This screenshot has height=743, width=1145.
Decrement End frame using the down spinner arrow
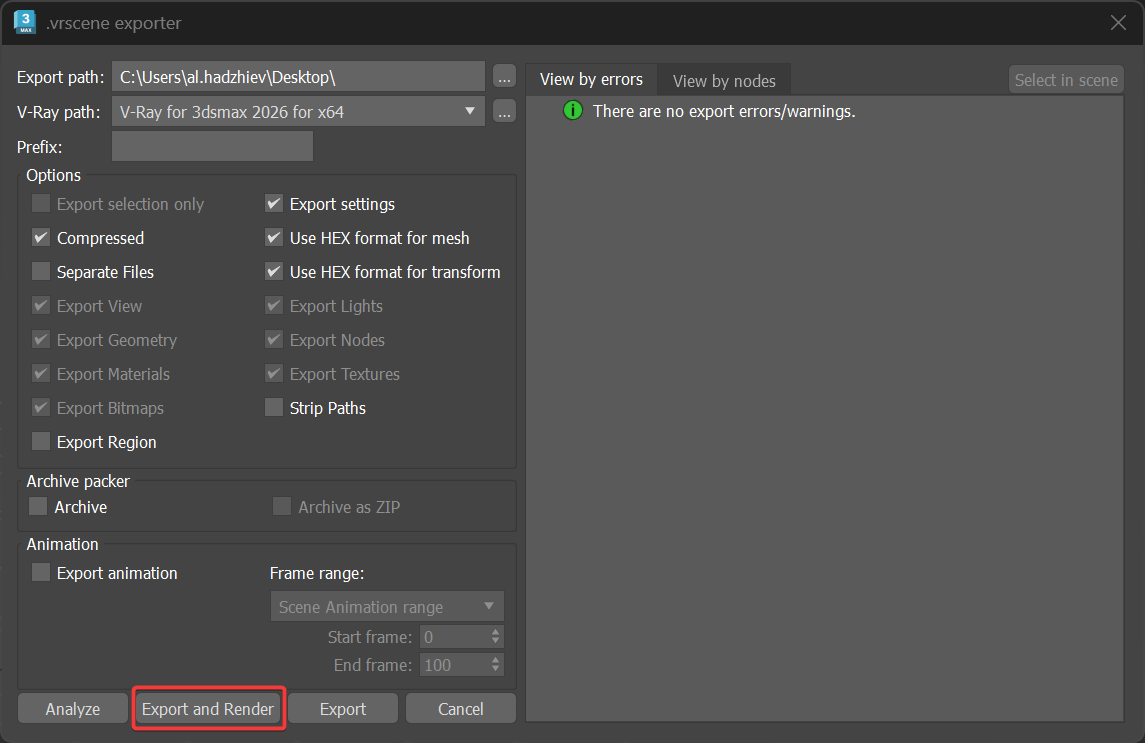tap(496, 669)
